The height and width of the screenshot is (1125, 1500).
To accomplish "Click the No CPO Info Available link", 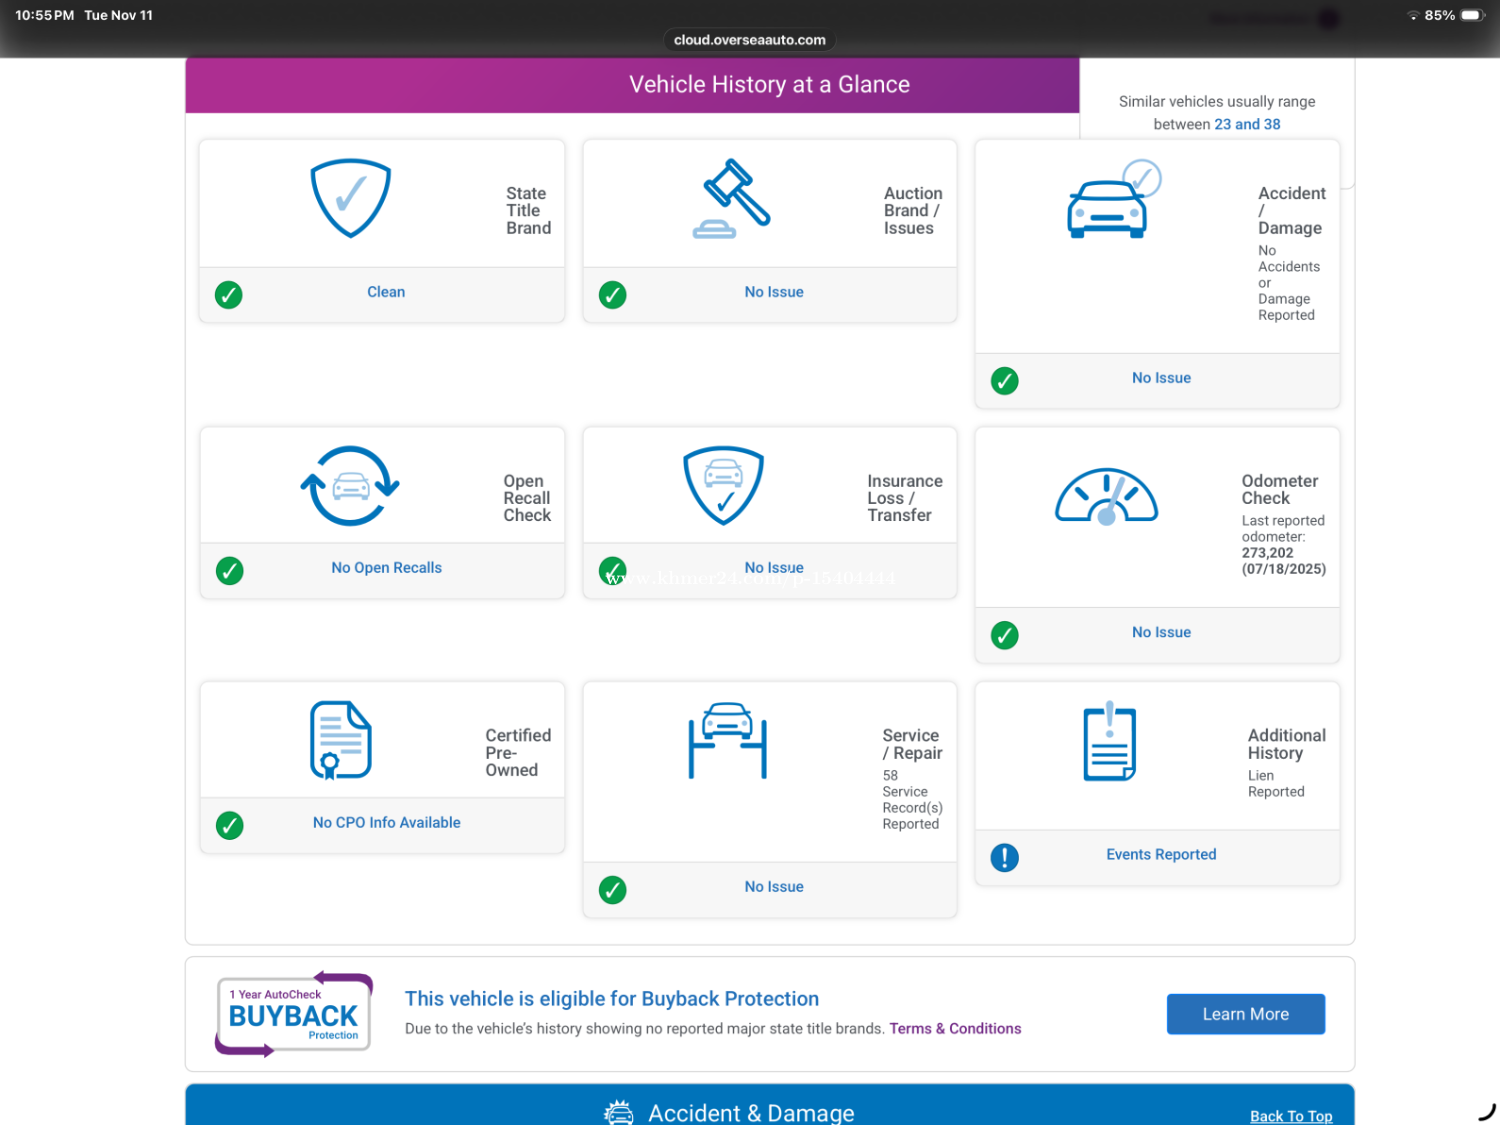I will pos(386,823).
